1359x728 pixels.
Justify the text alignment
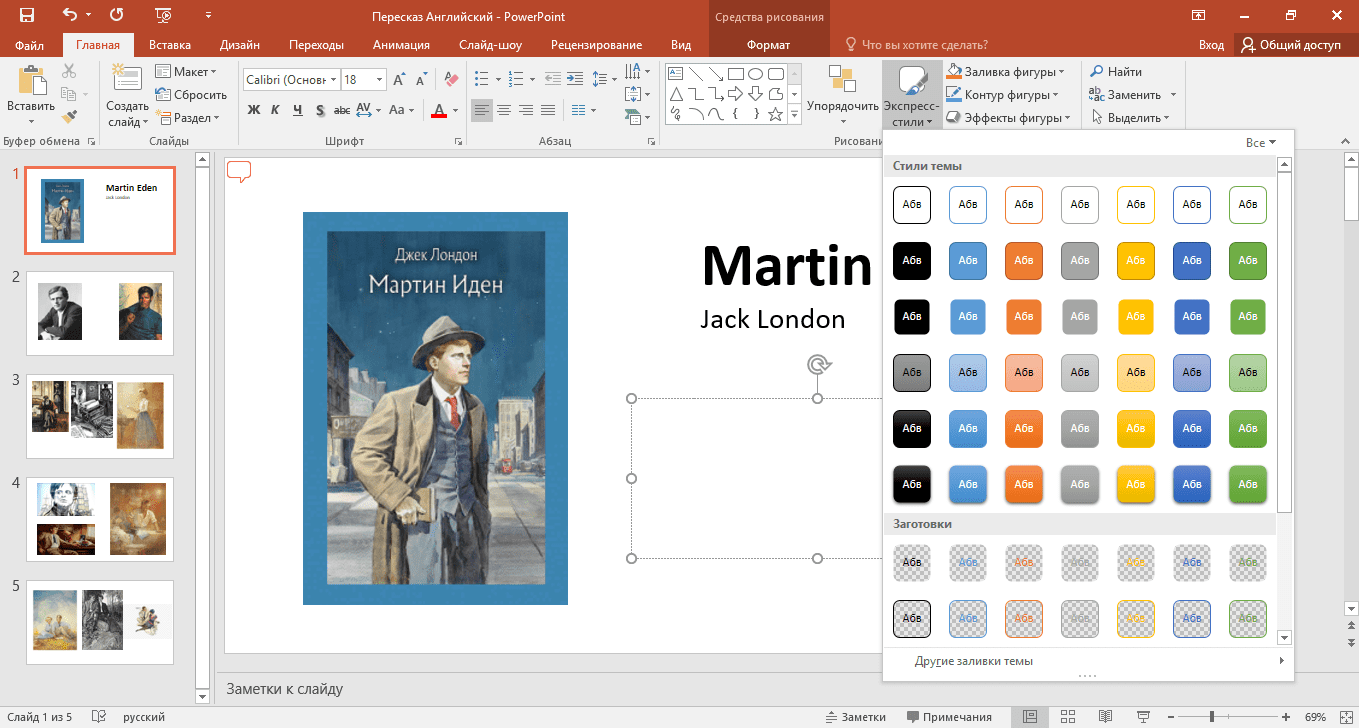(x=548, y=110)
